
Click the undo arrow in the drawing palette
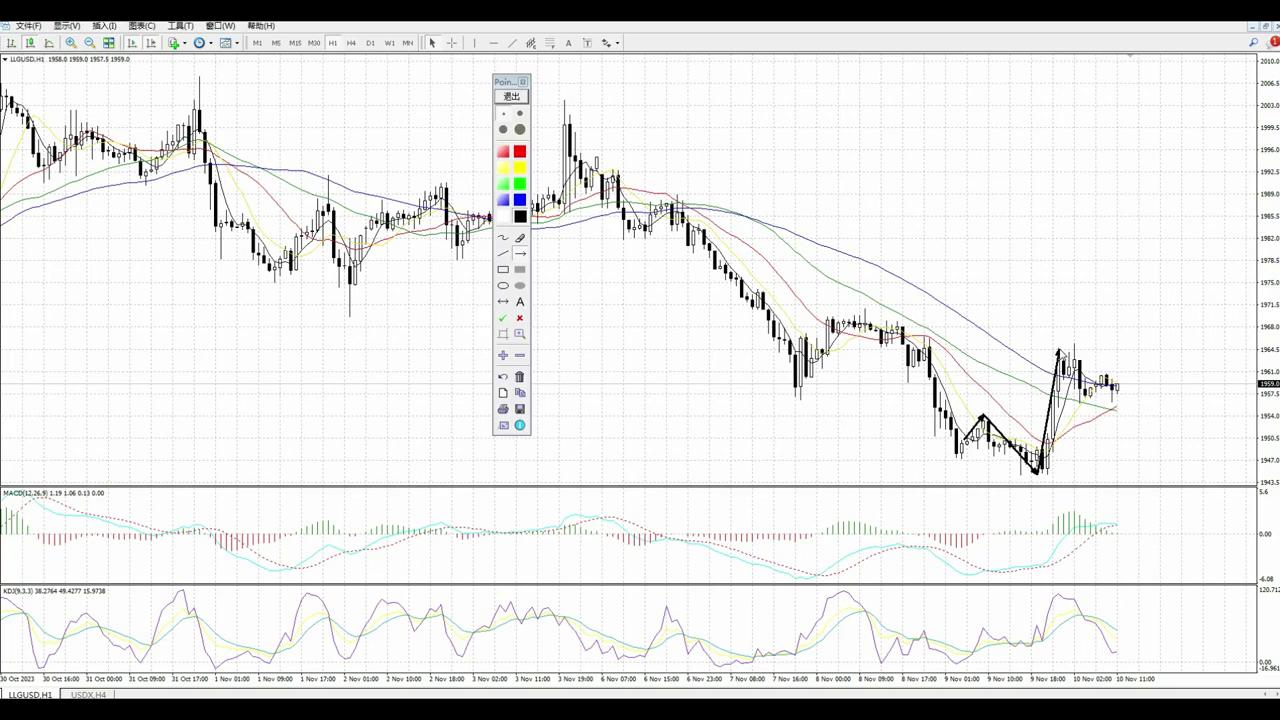503,377
